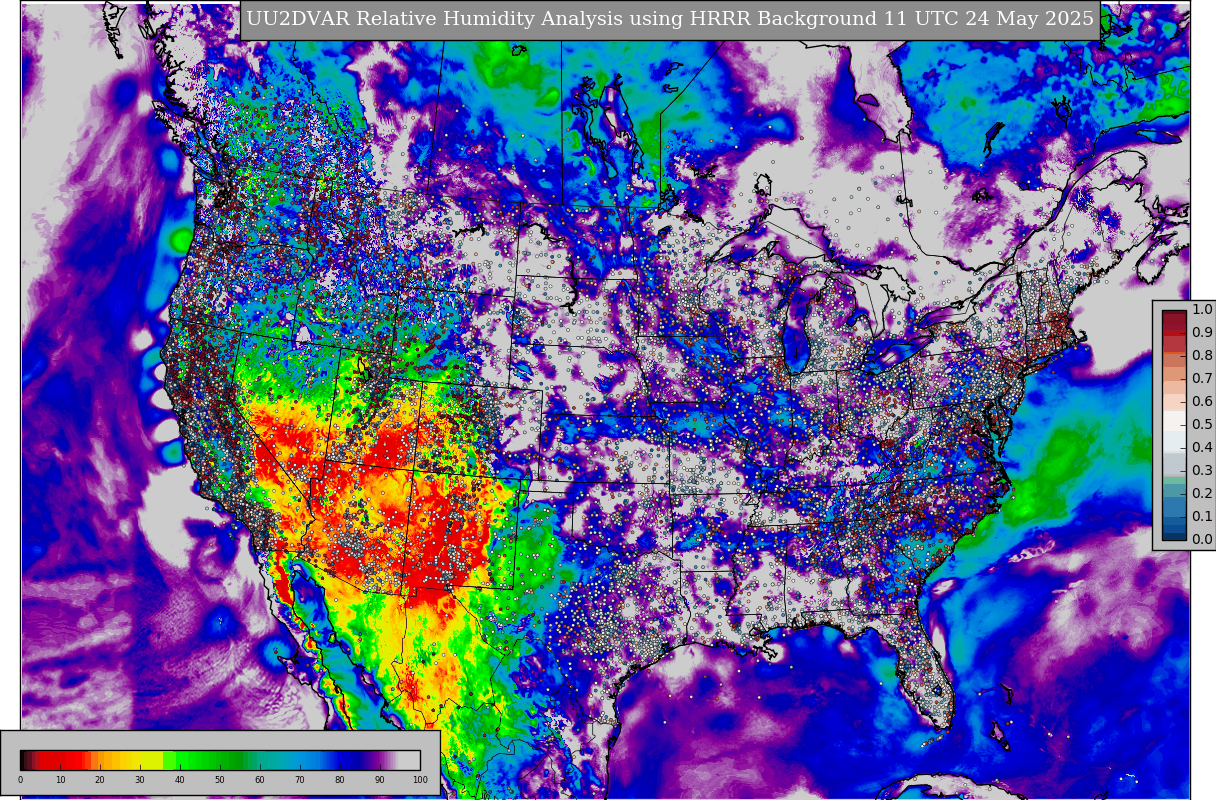Image resolution: width=1216 pixels, height=800 pixels.
Task: Pick the dark blue bottom segment of right colorbar
Action: pyautogui.click(x=1174, y=536)
